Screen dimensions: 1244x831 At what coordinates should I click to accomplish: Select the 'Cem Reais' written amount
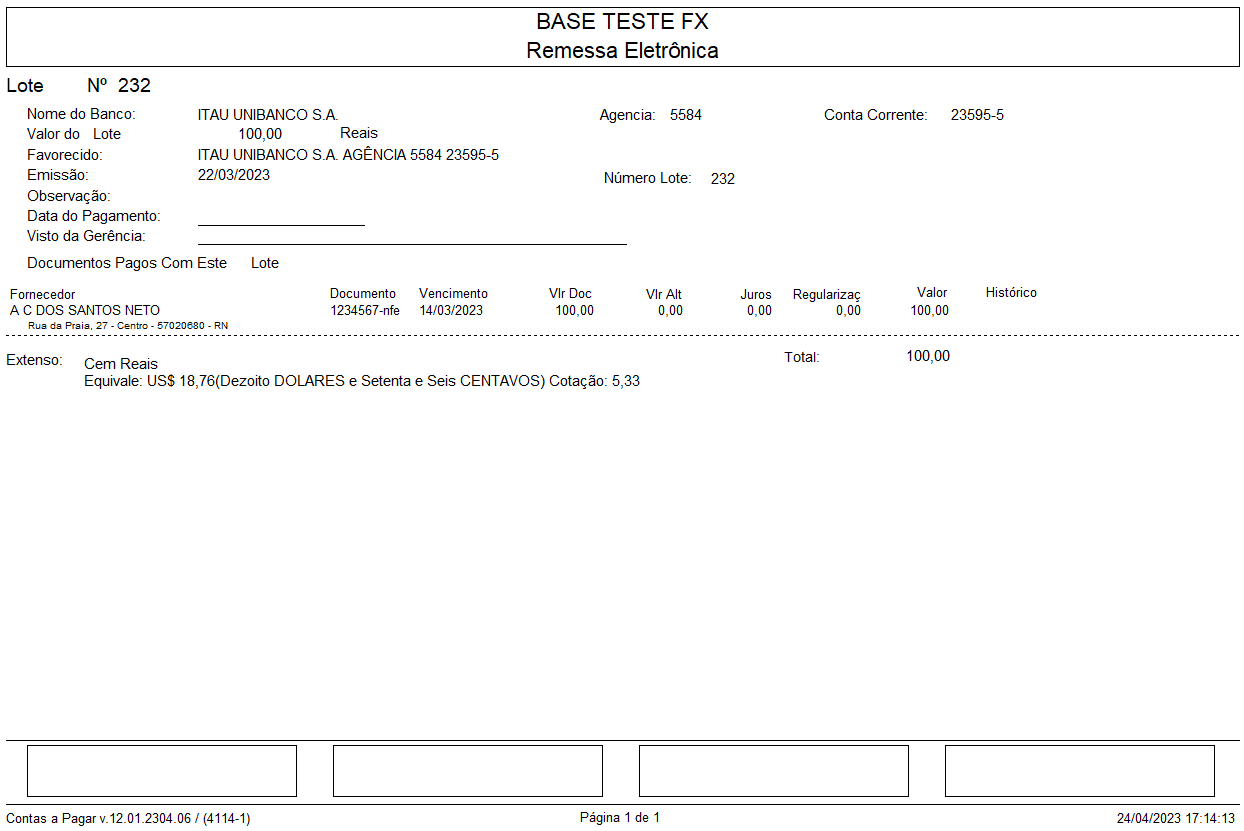121,364
